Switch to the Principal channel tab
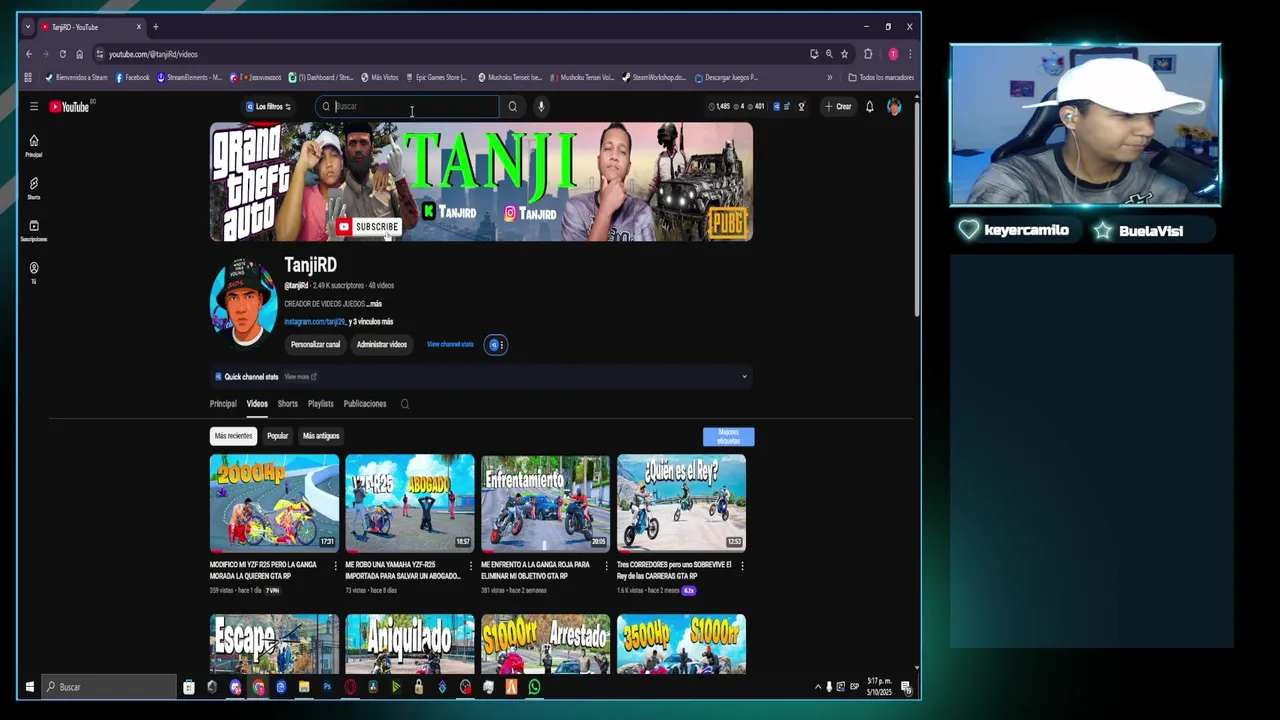The image size is (1280, 720). tap(223, 404)
